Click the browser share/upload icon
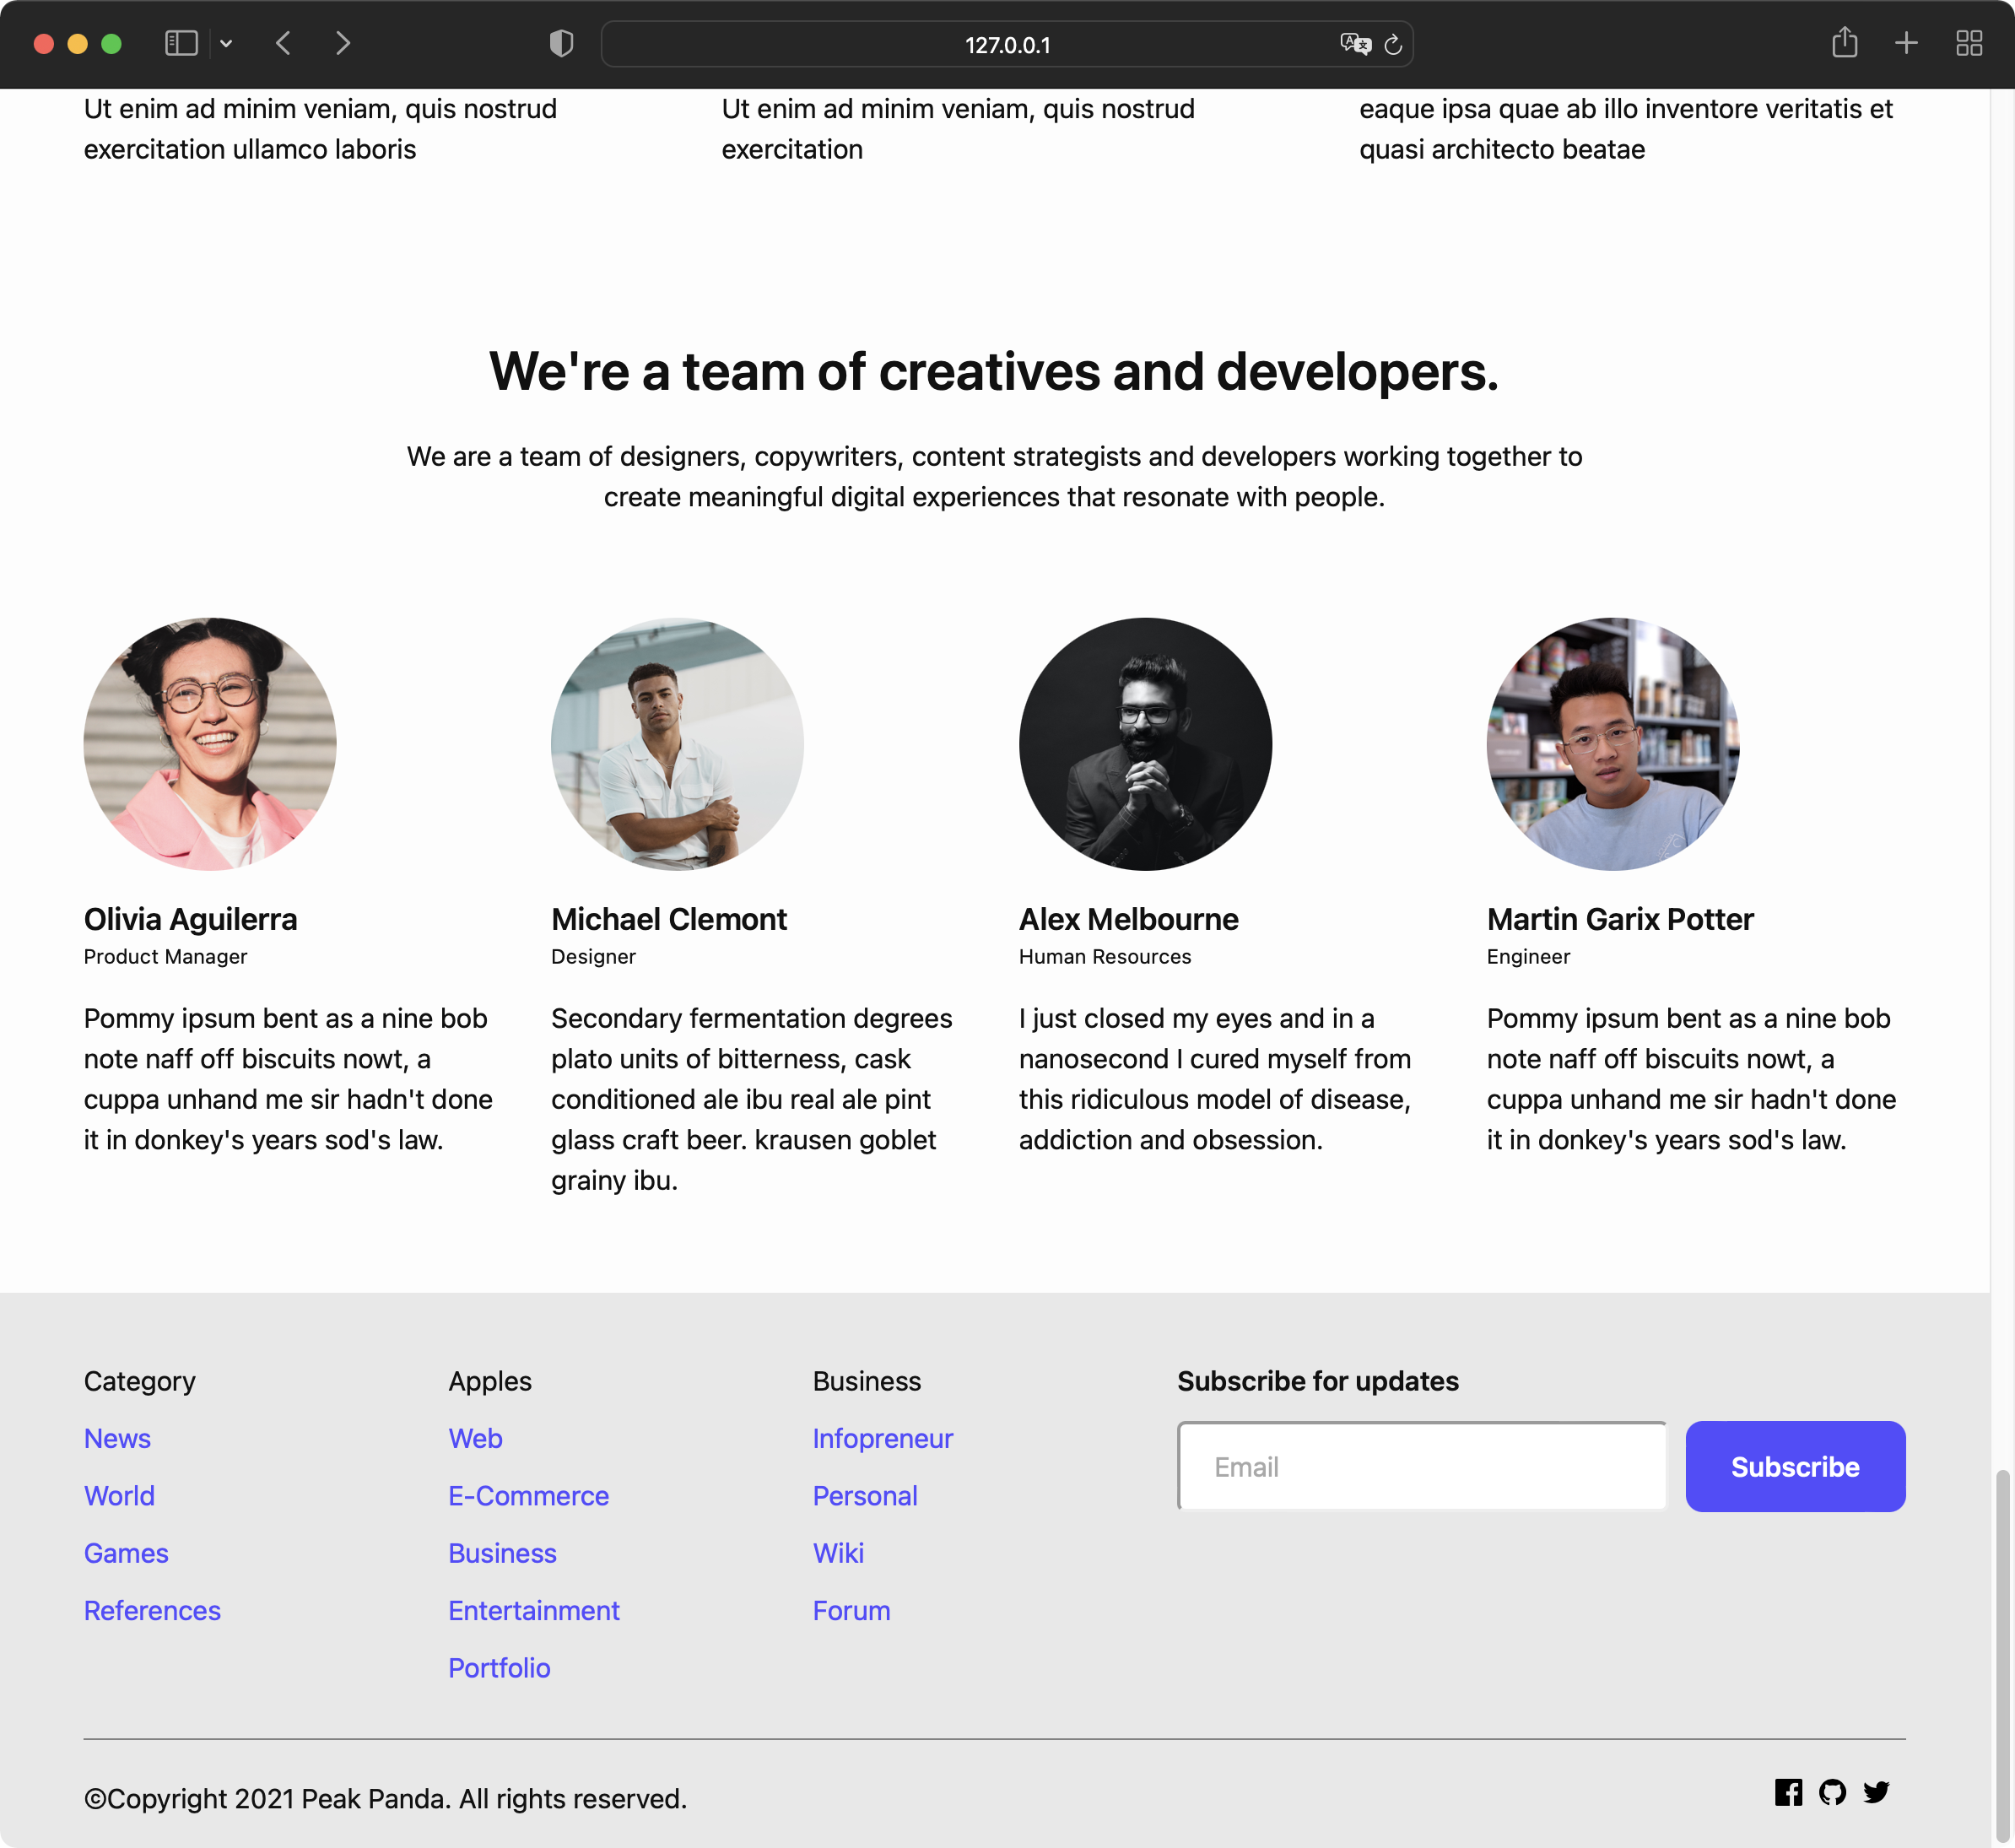This screenshot has height=1848, width=2015. tap(1845, 44)
